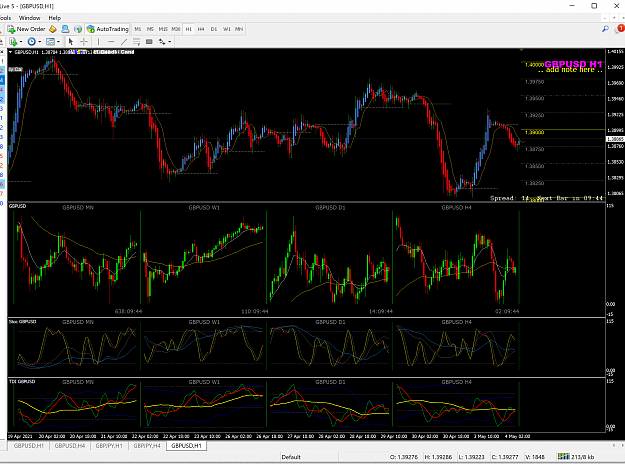Switch to the GBPUSD,H4 chart tab

click(x=70, y=446)
